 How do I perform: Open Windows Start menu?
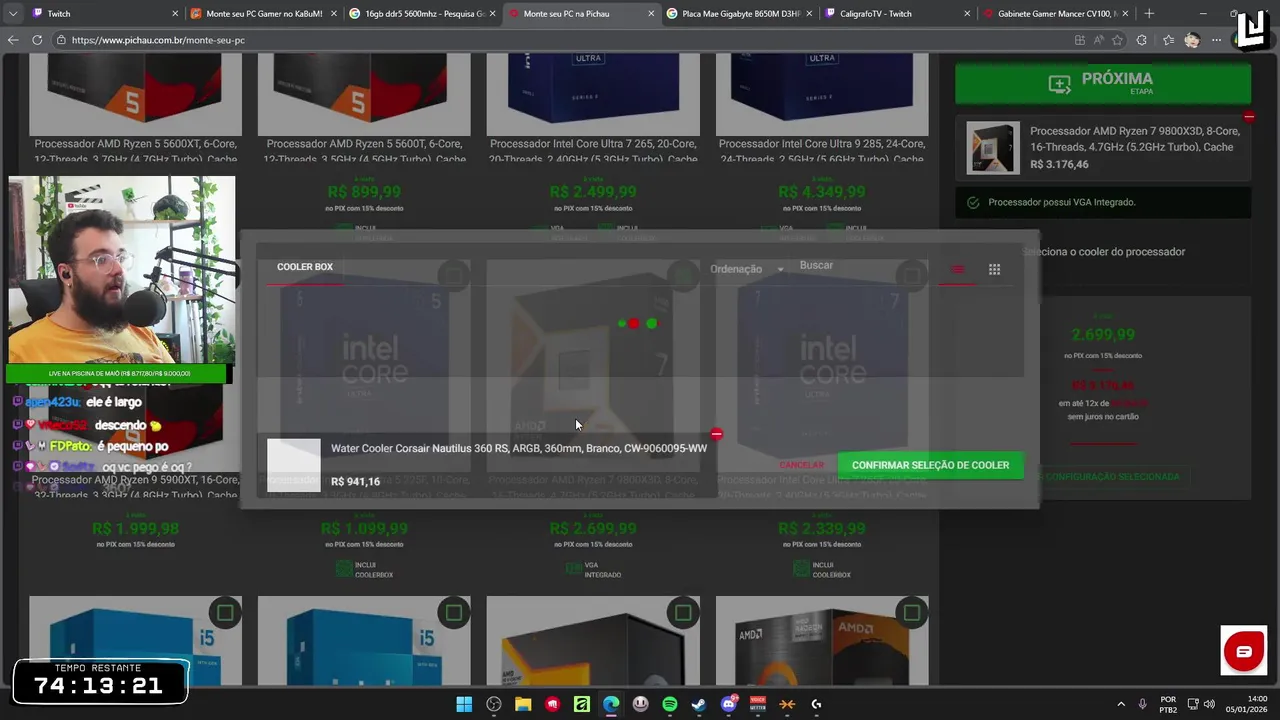[x=464, y=704]
